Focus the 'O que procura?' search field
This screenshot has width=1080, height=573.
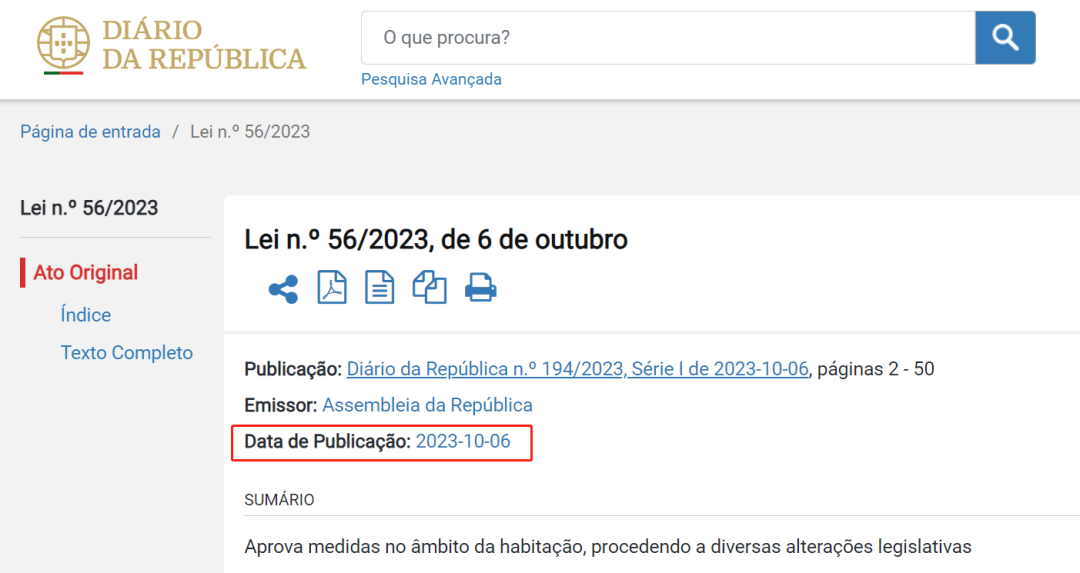[x=668, y=38]
